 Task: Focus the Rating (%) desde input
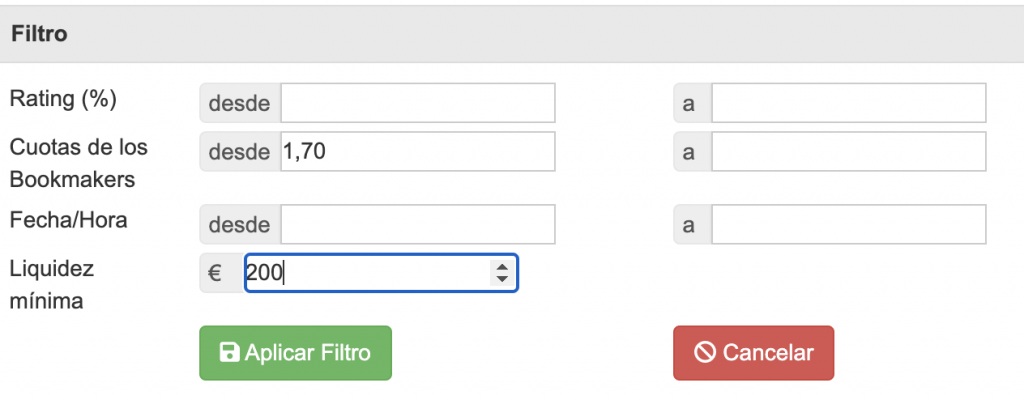(417, 103)
